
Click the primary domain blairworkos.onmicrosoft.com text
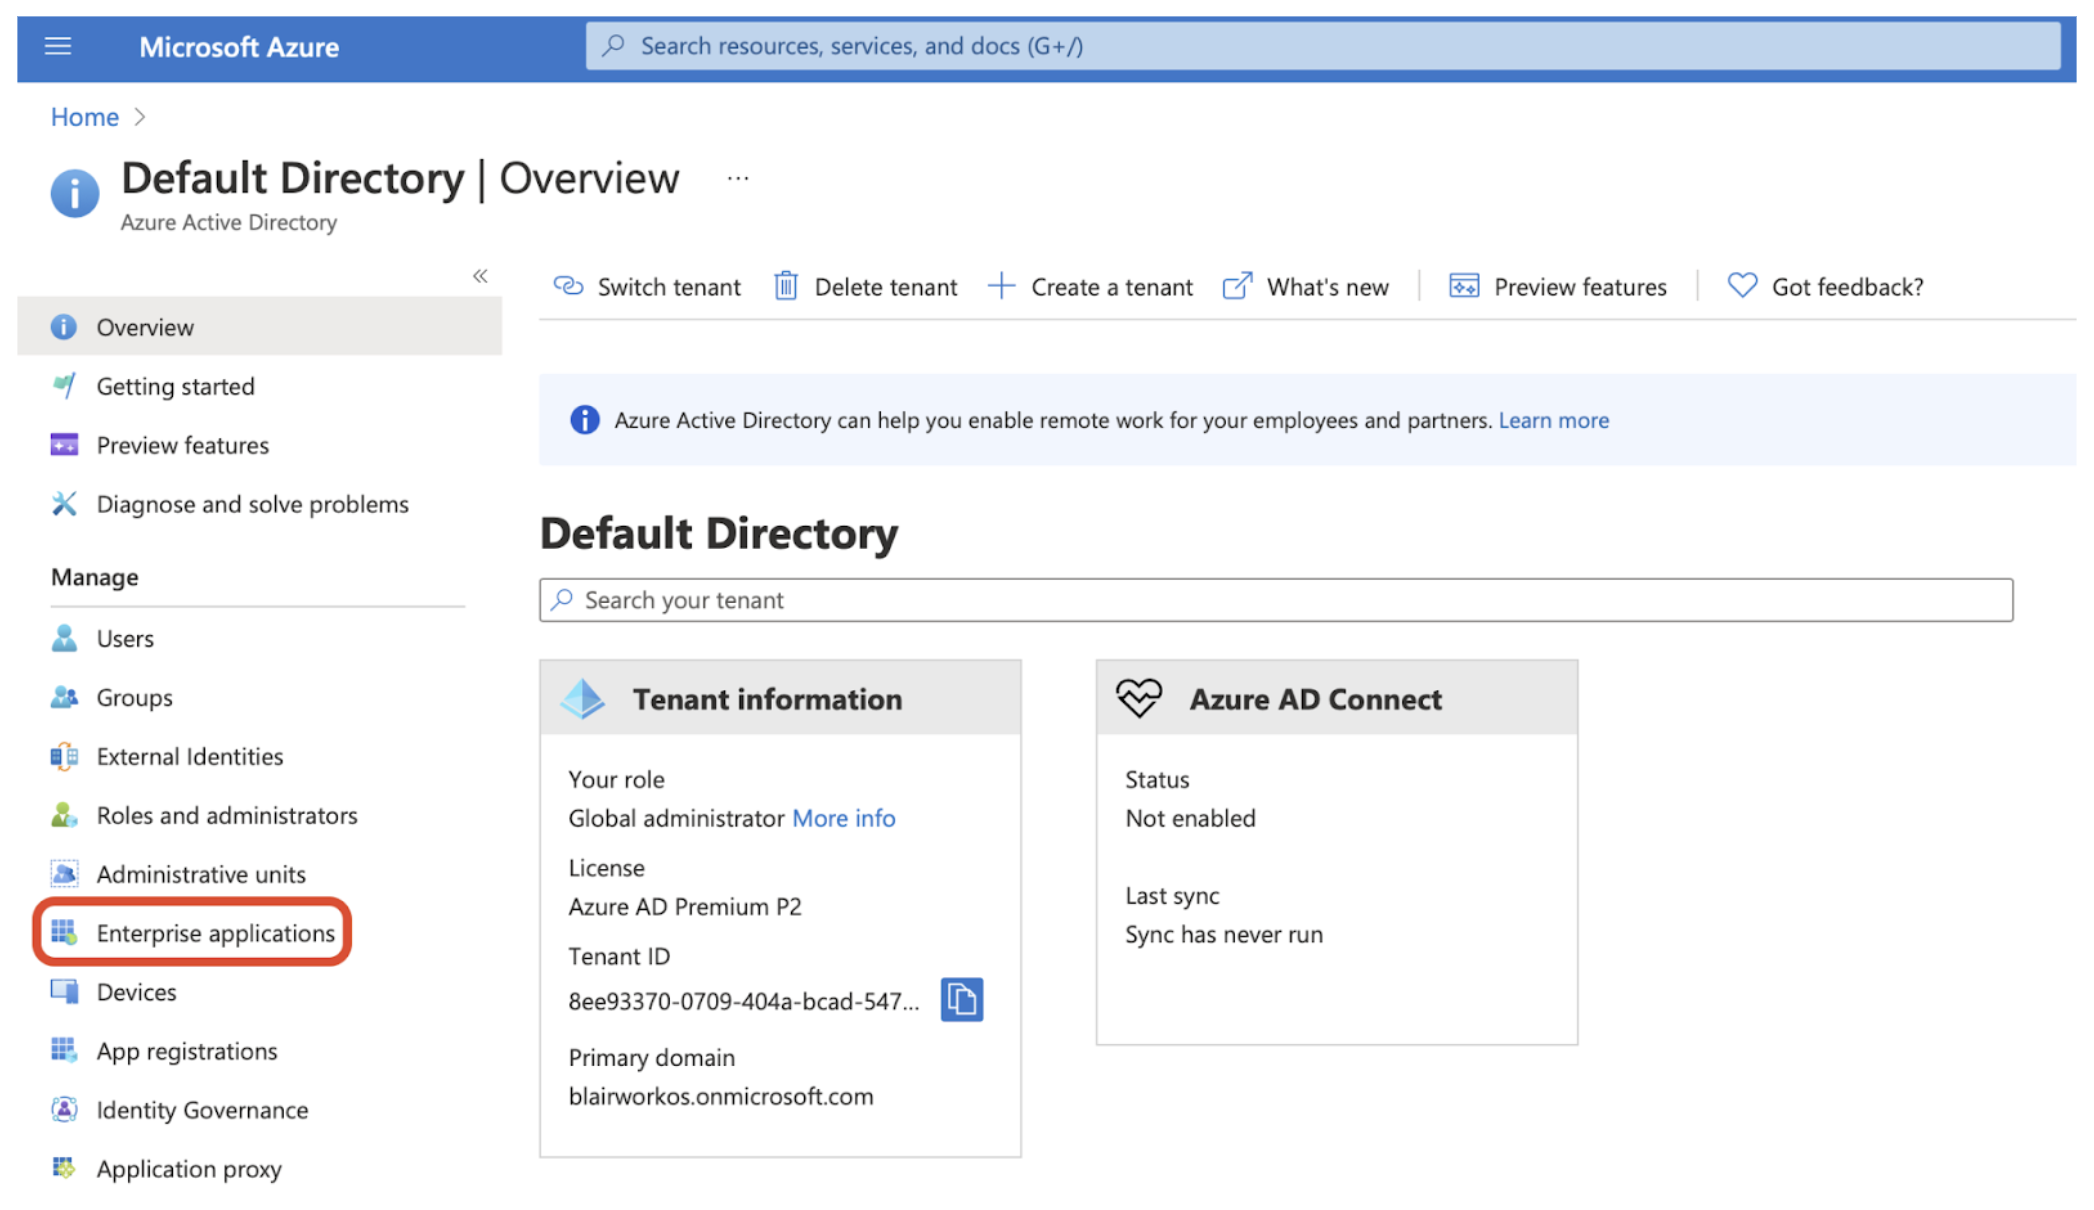pos(721,1096)
